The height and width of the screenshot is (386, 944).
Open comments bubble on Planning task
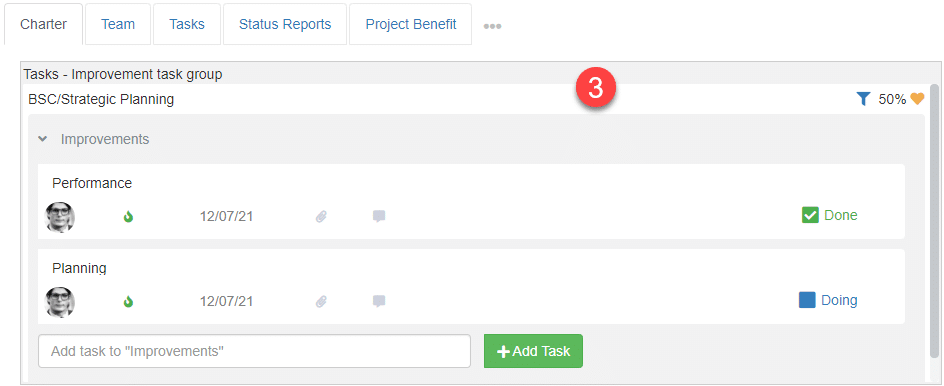click(x=379, y=301)
